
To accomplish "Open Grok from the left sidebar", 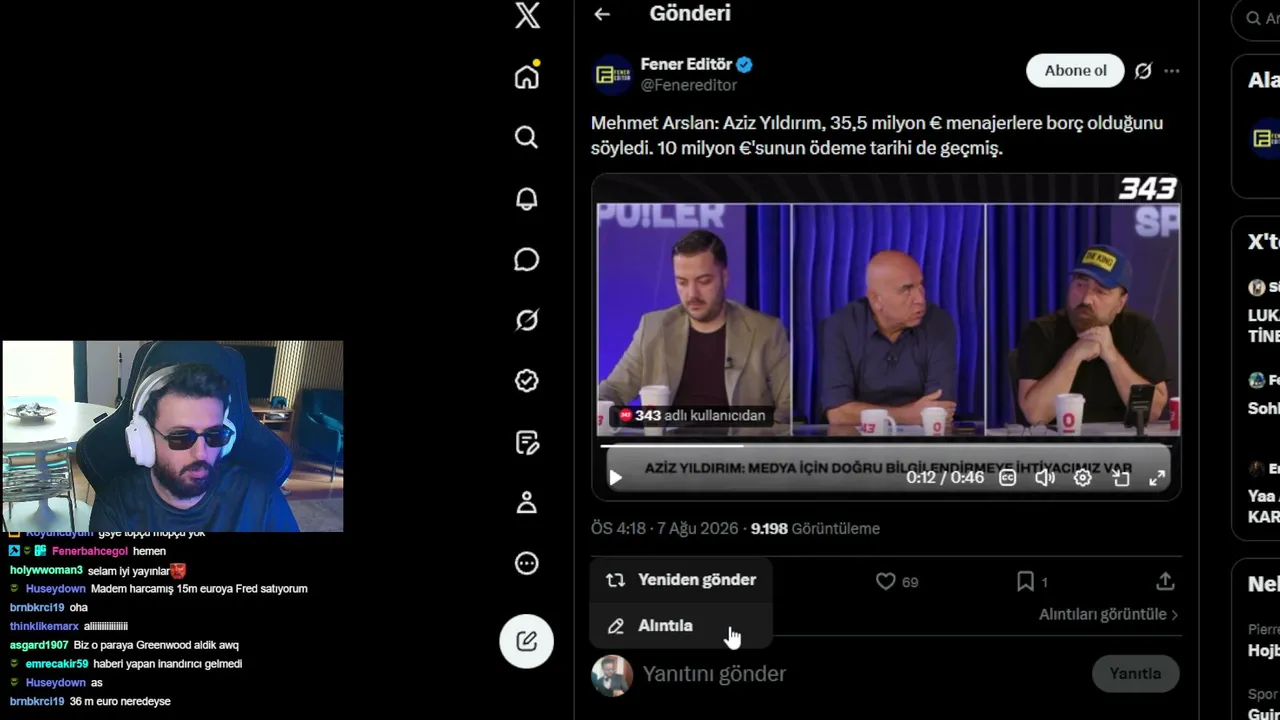I will [x=527, y=320].
